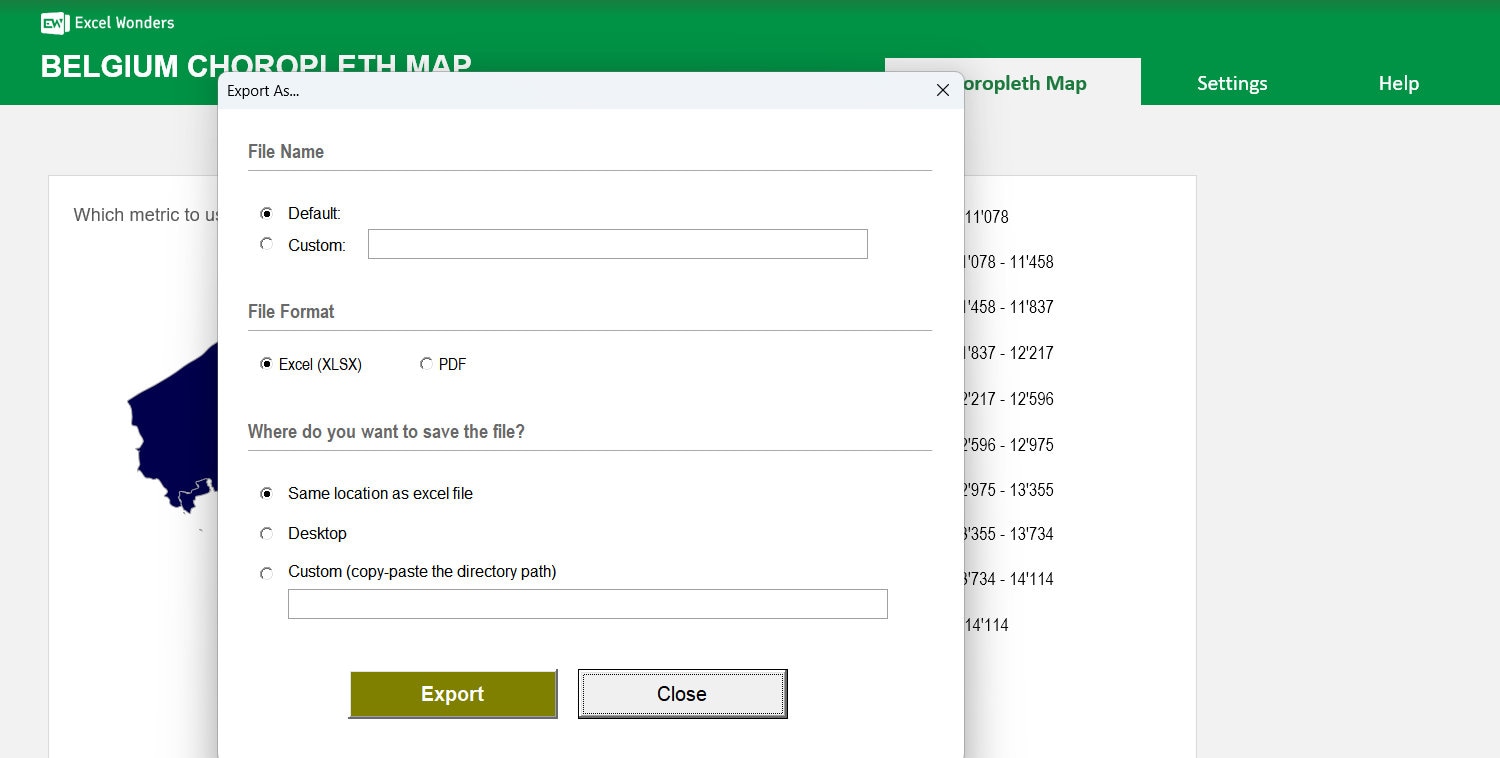1500x758 pixels.
Task: Select Desktop as the save location
Action: click(x=267, y=533)
